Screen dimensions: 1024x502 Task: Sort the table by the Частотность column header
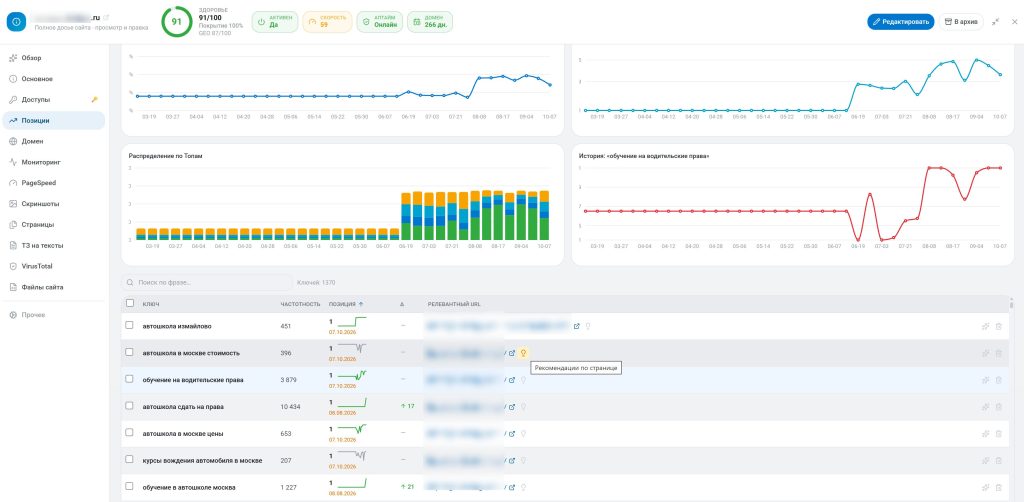tap(300, 304)
